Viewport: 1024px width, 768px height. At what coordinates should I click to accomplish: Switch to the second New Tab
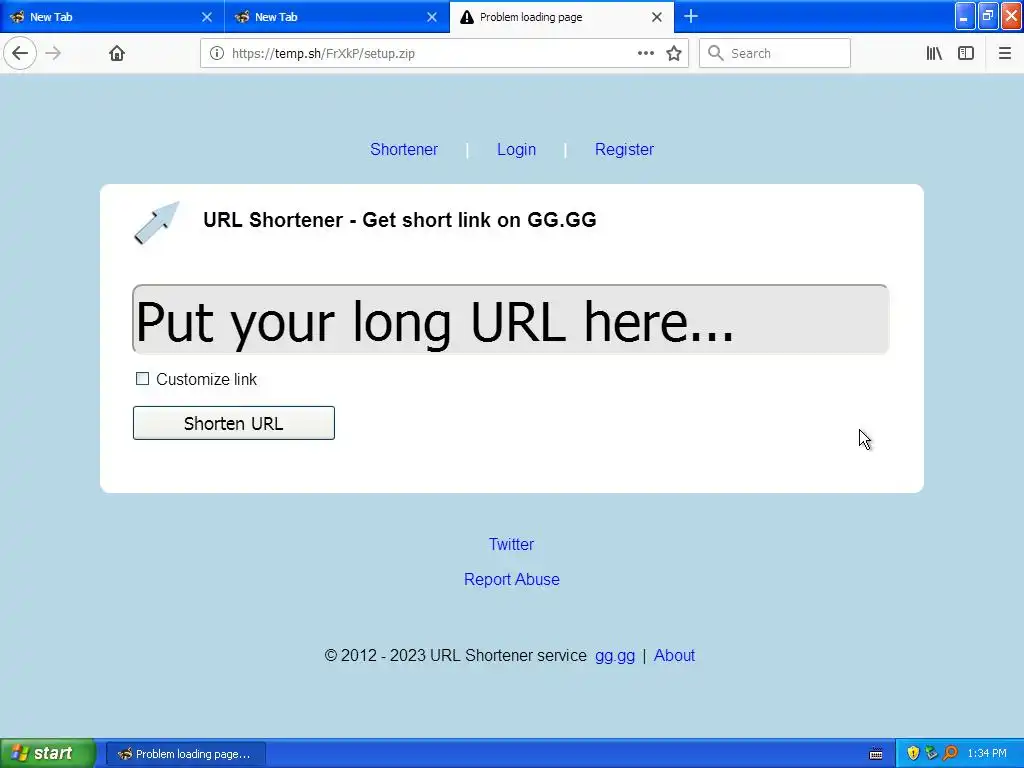pos(337,17)
